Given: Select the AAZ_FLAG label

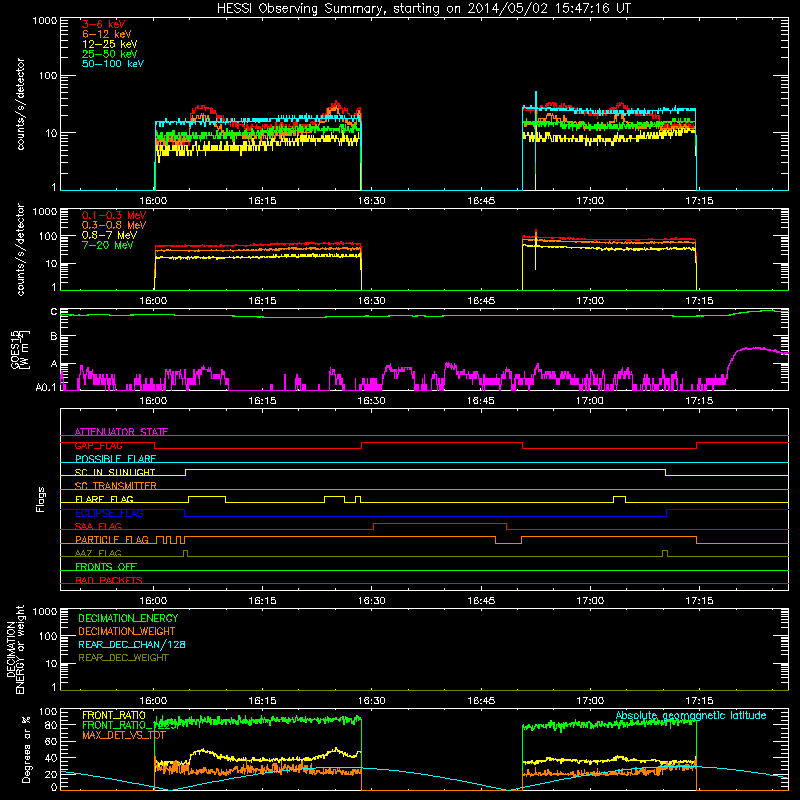Looking at the screenshot, I should click(x=98, y=553).
